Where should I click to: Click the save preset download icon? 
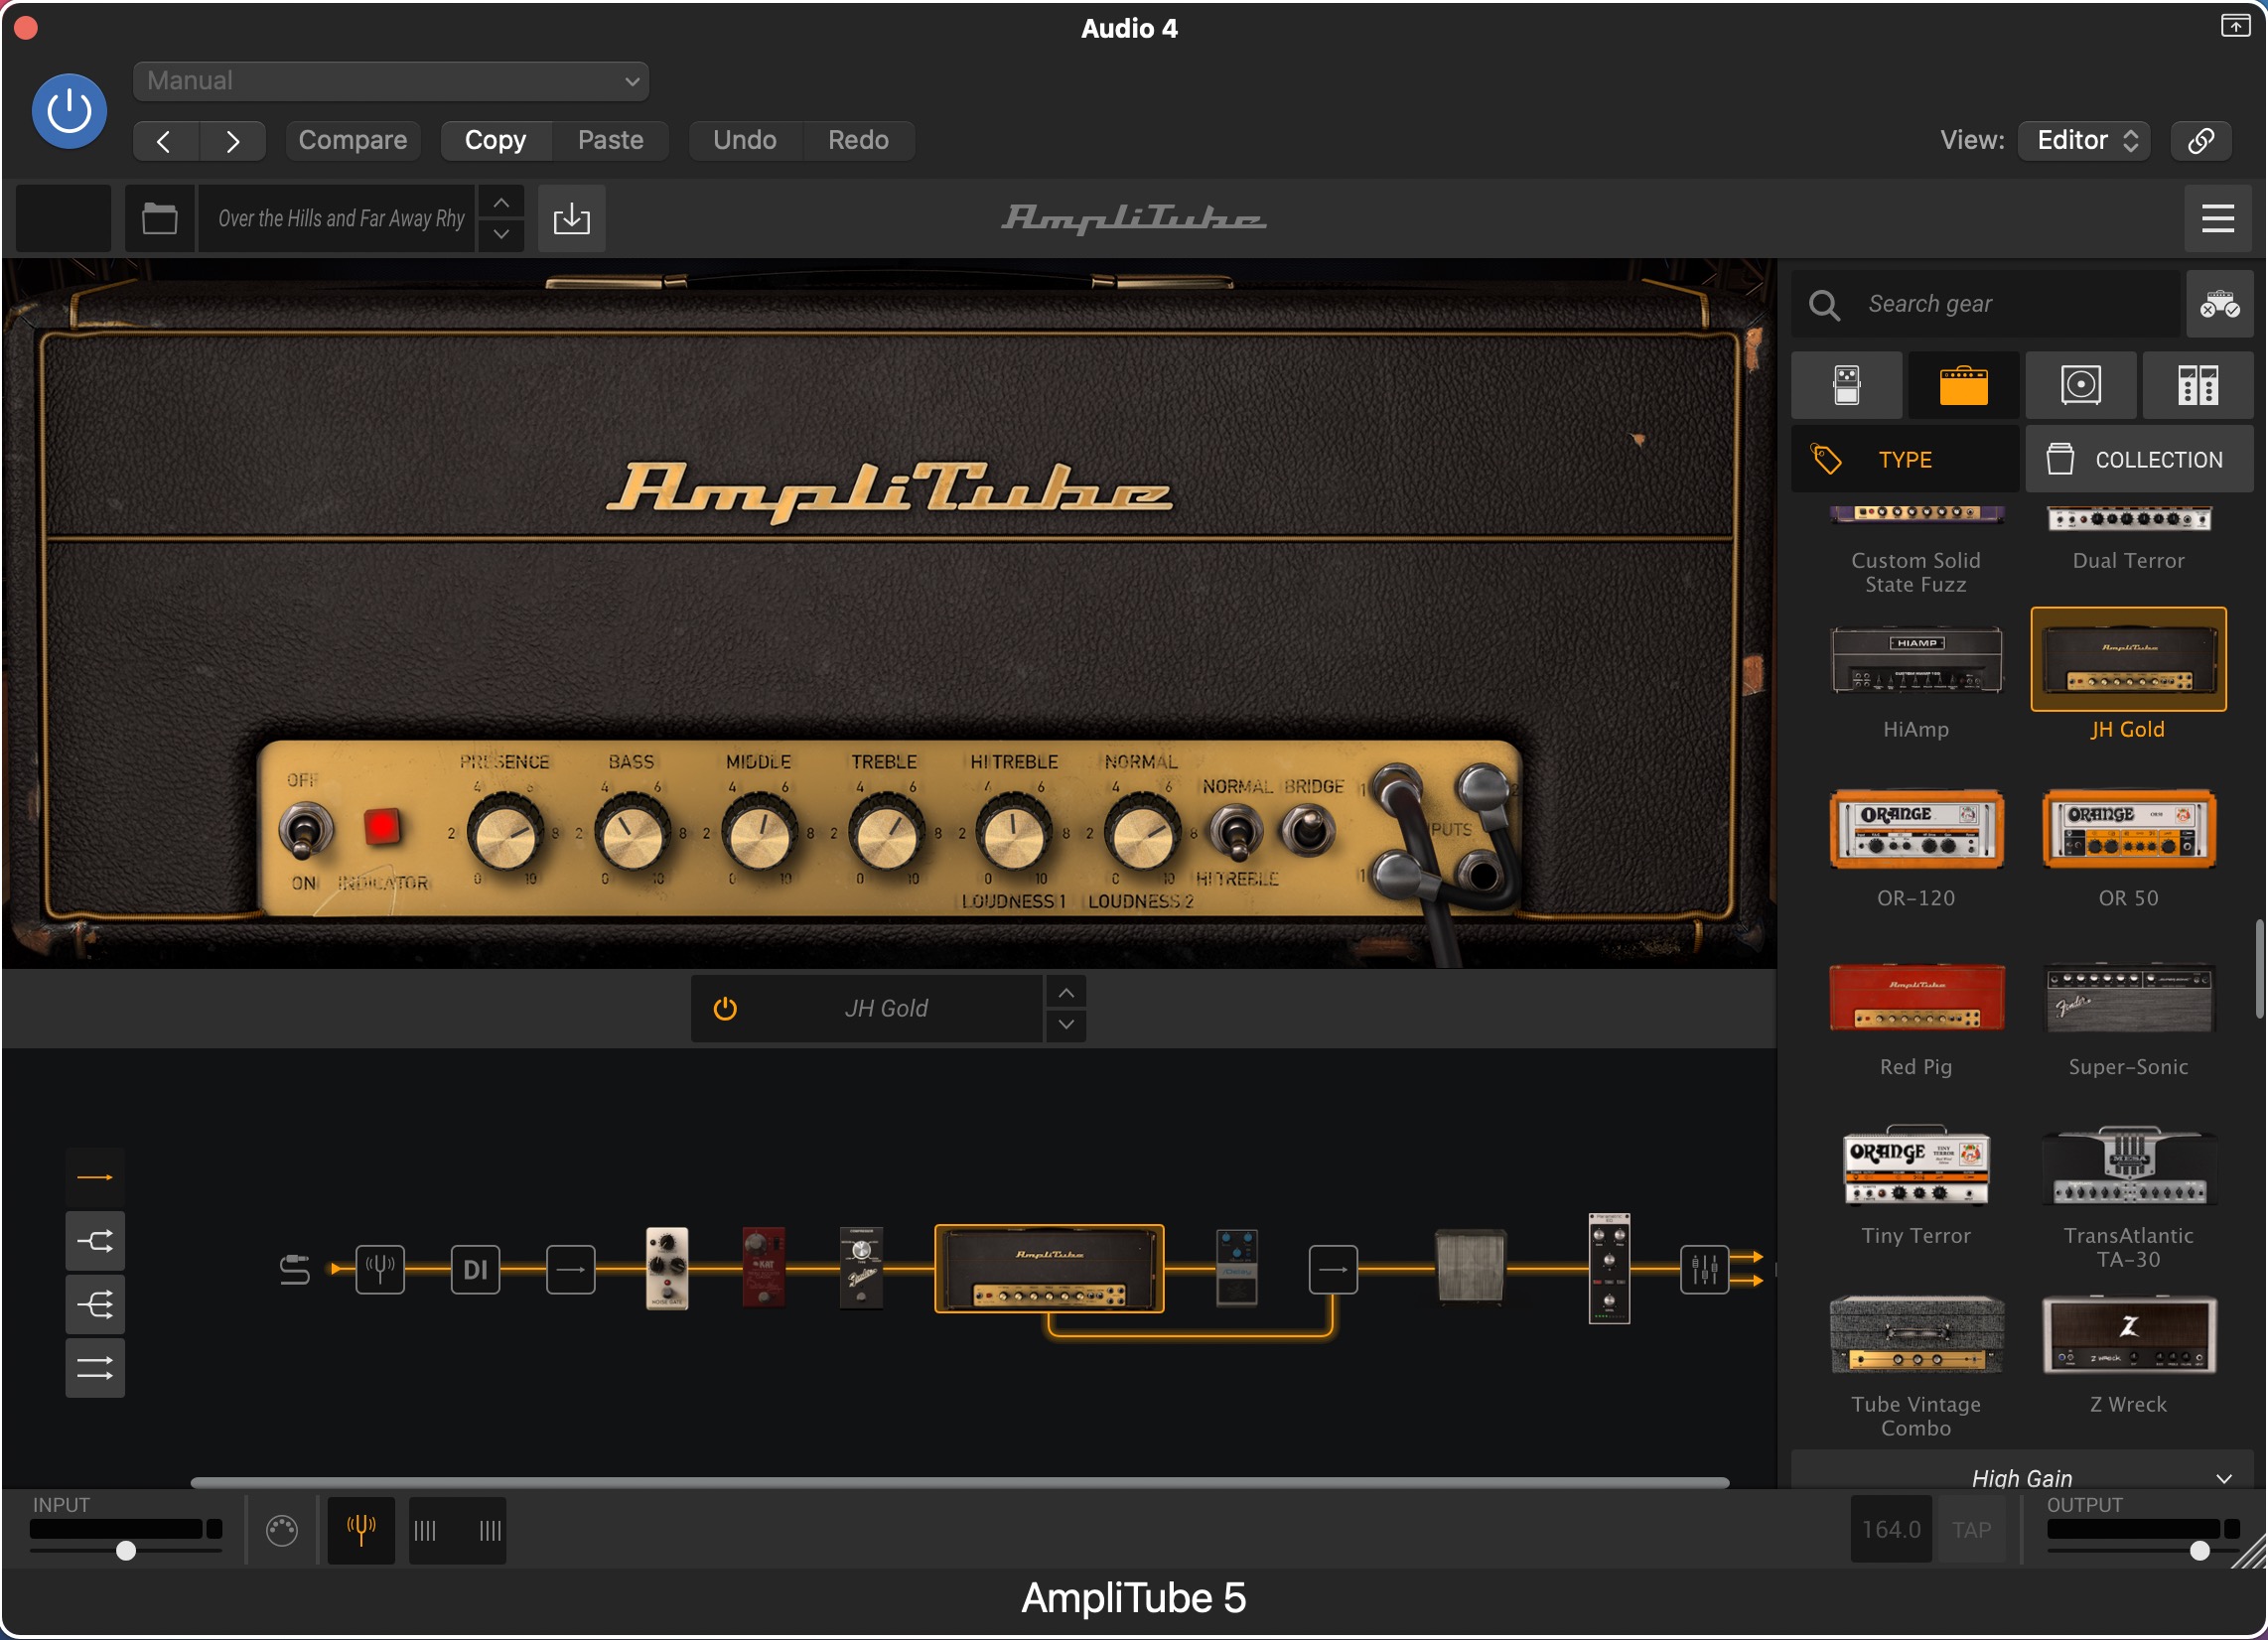pyautogui.click(x=572, y=218)
